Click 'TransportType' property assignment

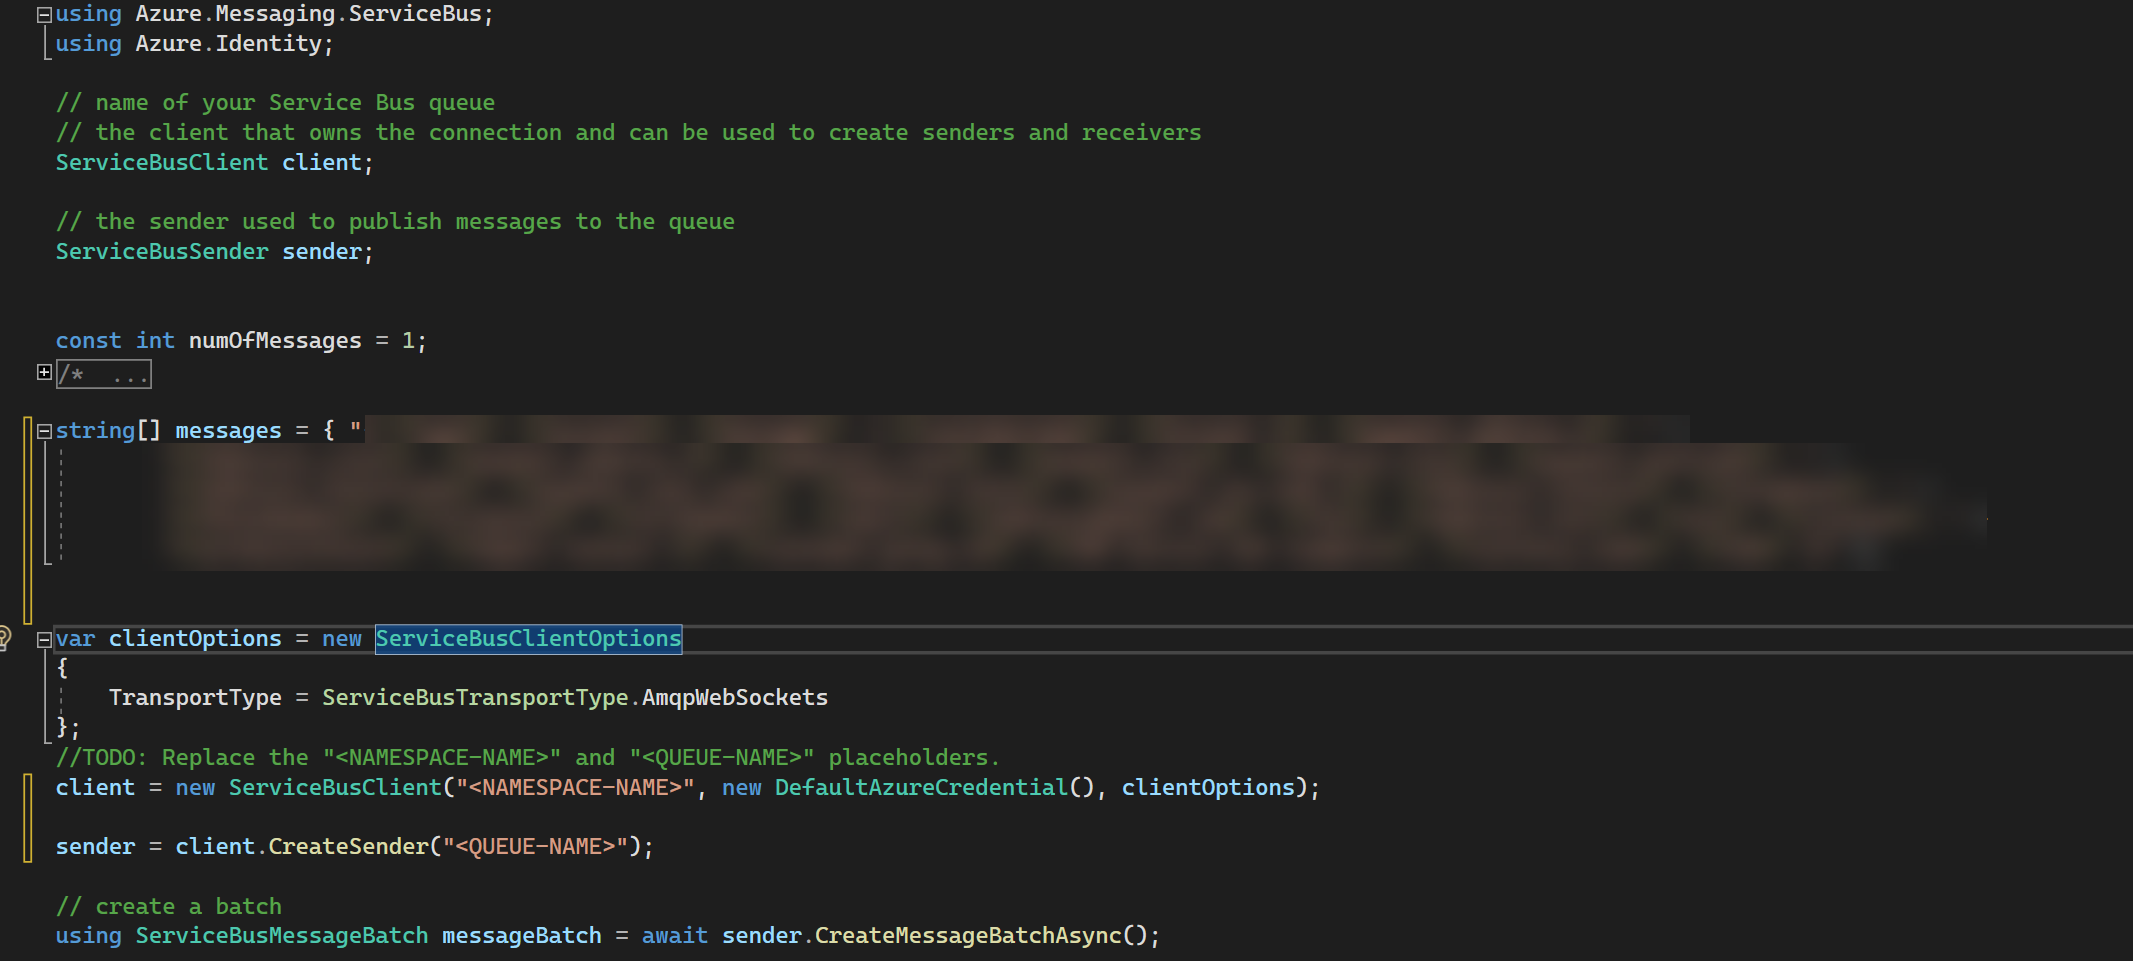pos(195,698)
